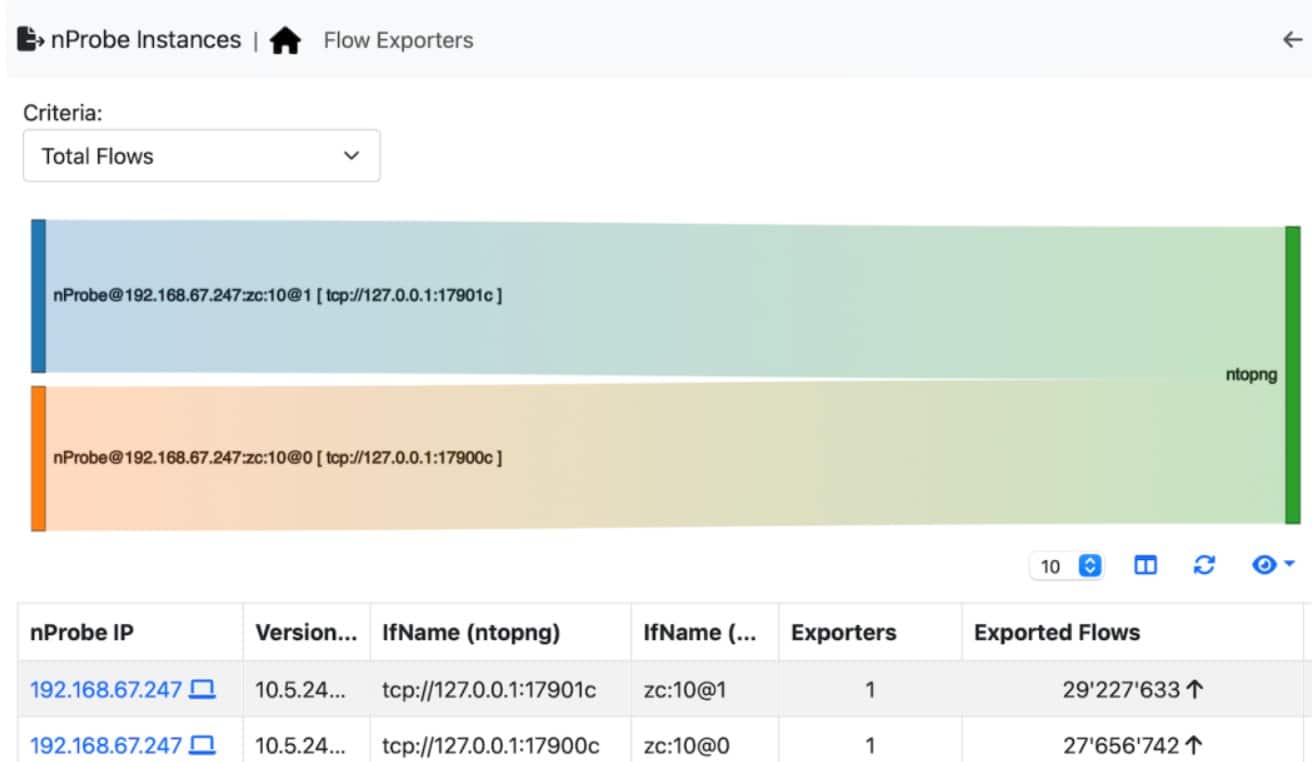Screen dimensions: 1312x762
Task: Click laptop icon in the 17900c row
Action: (203, 745)
